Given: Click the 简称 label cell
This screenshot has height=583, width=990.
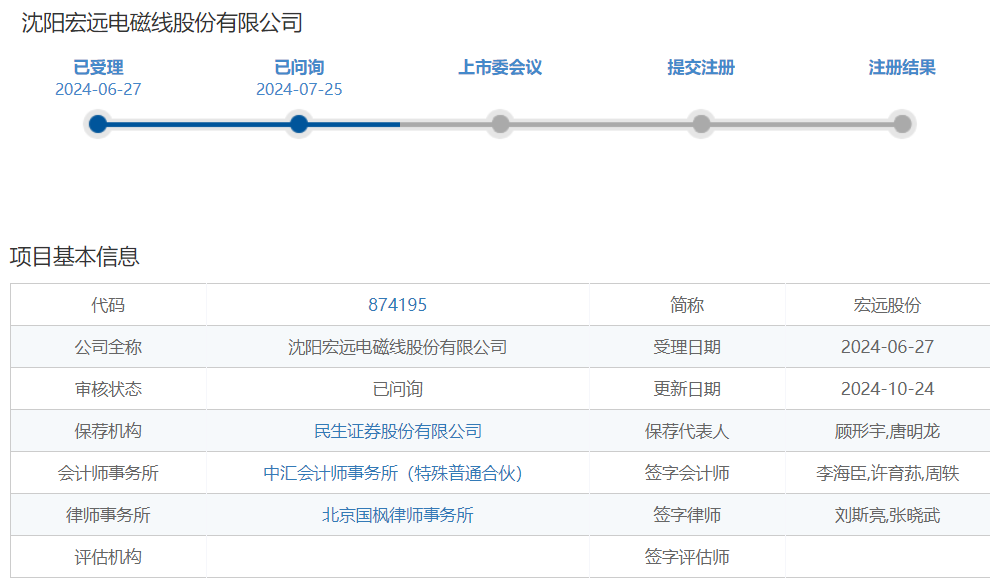Looking at the screenshot, I should pyautogui.click(x=687, y=305).
